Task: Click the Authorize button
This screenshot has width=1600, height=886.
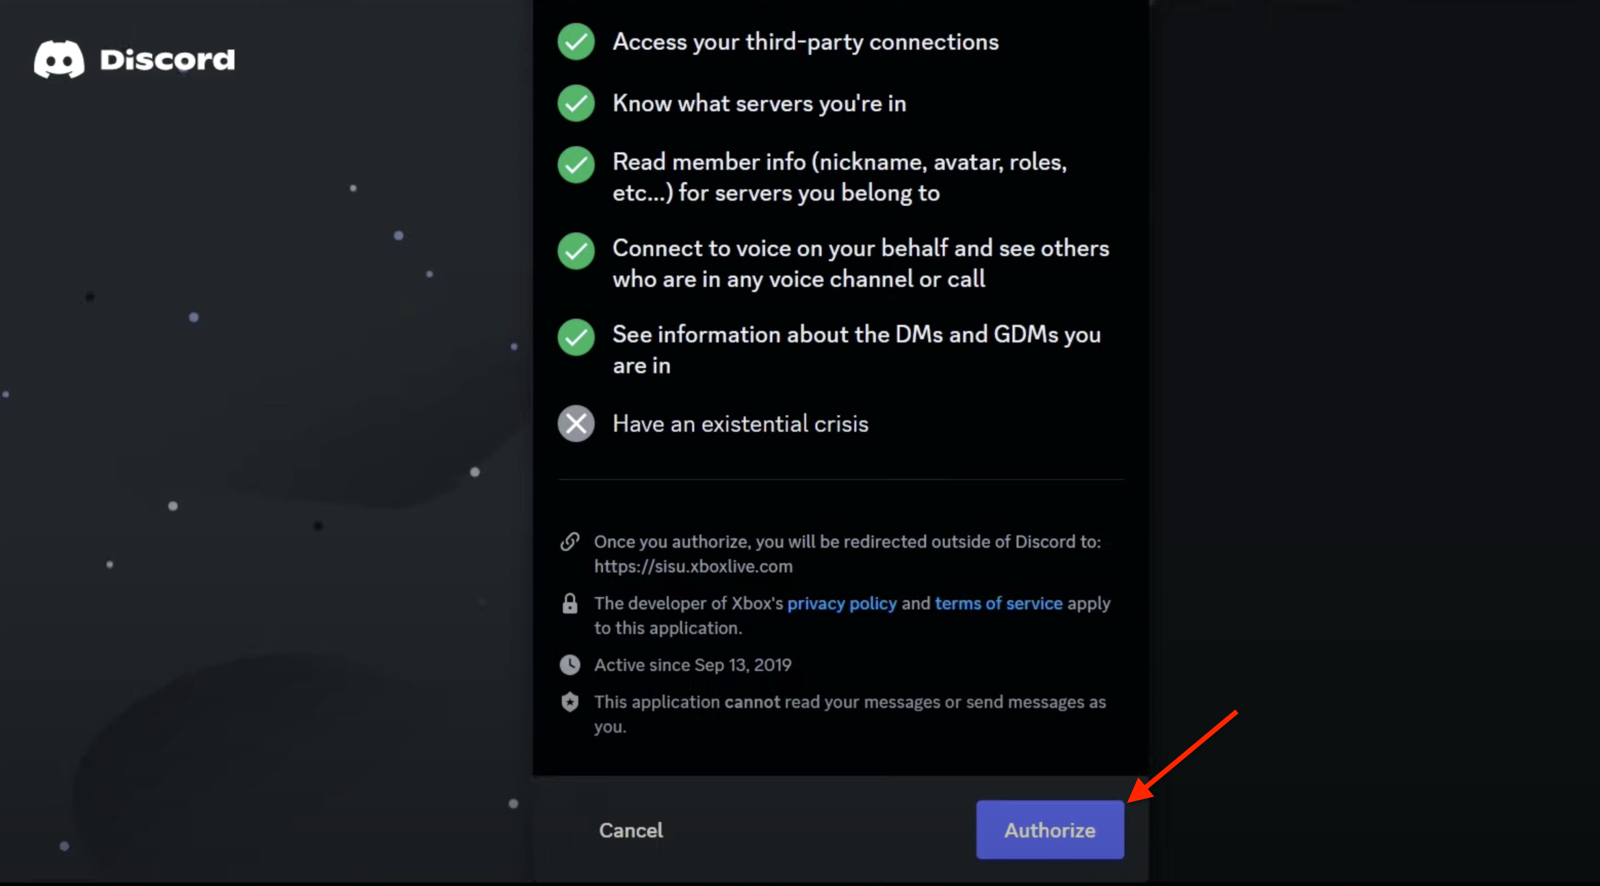Action: [1049, 829]
